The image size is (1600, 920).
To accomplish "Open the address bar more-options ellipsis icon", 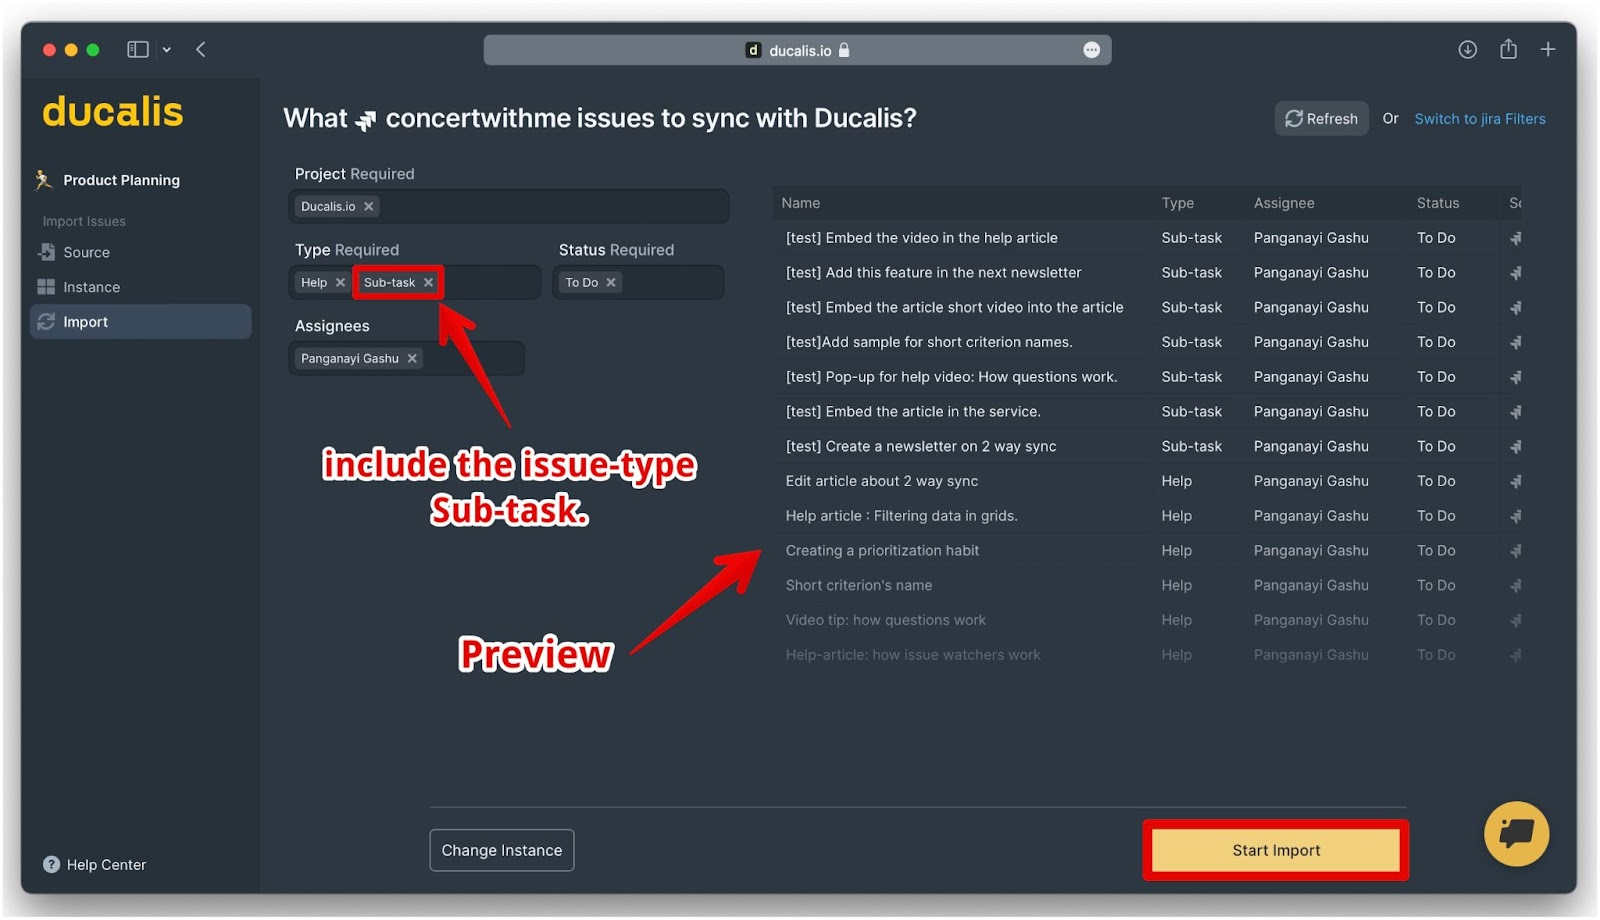I will tap(1092, 50).
